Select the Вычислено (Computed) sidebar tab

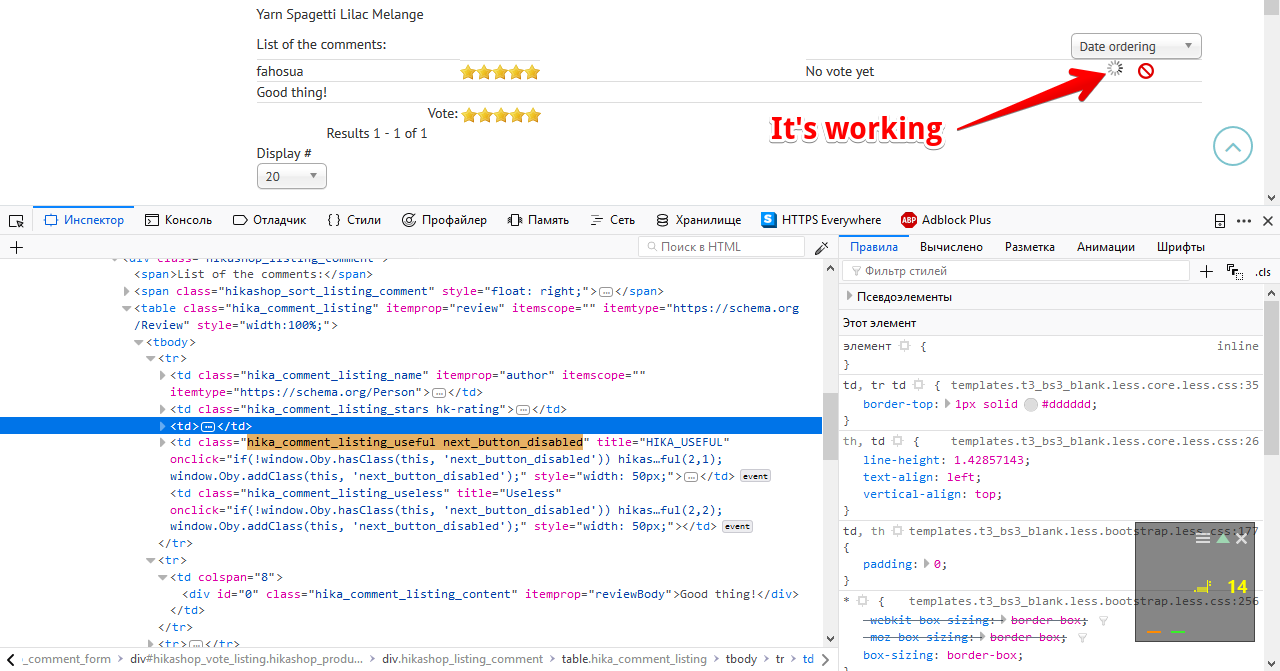point(951,247)
